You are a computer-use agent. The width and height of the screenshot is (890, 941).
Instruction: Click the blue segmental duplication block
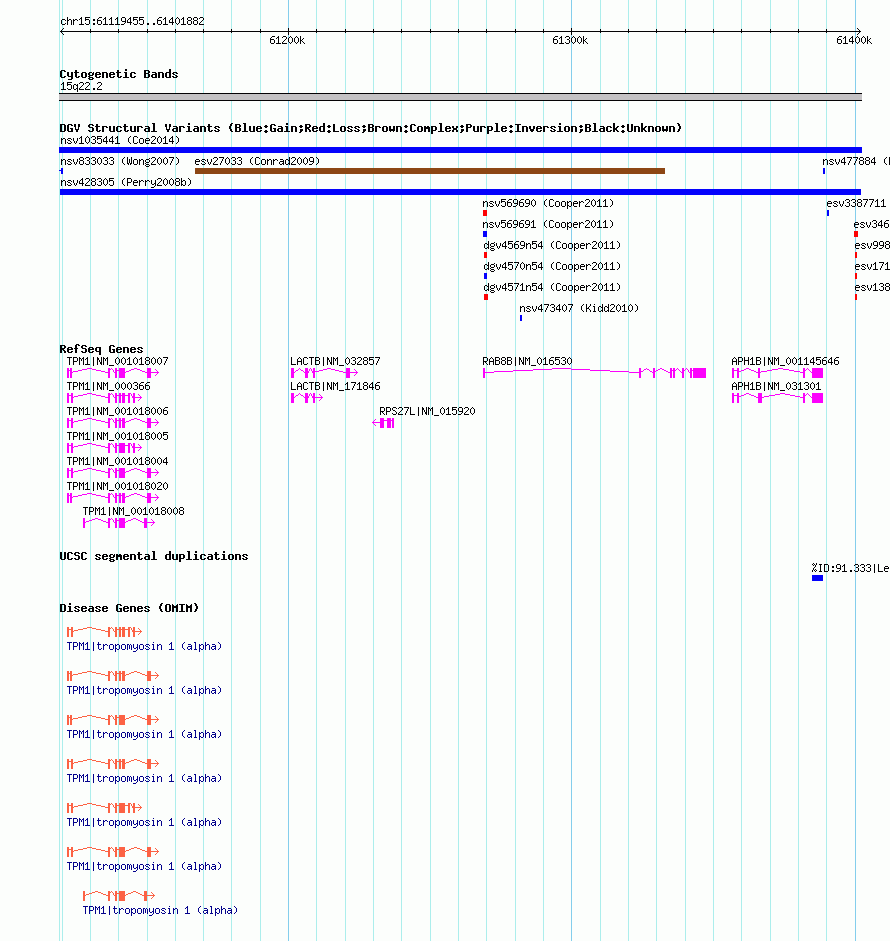pyautogui.click(x=817, y=578)
